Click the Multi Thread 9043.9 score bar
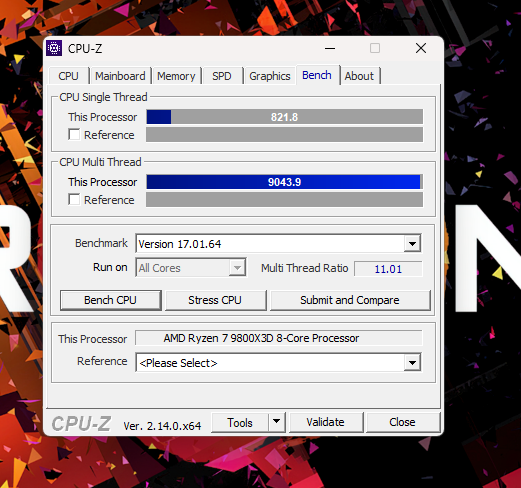Viewport: 521px width, 488px height. coord(285,182)
